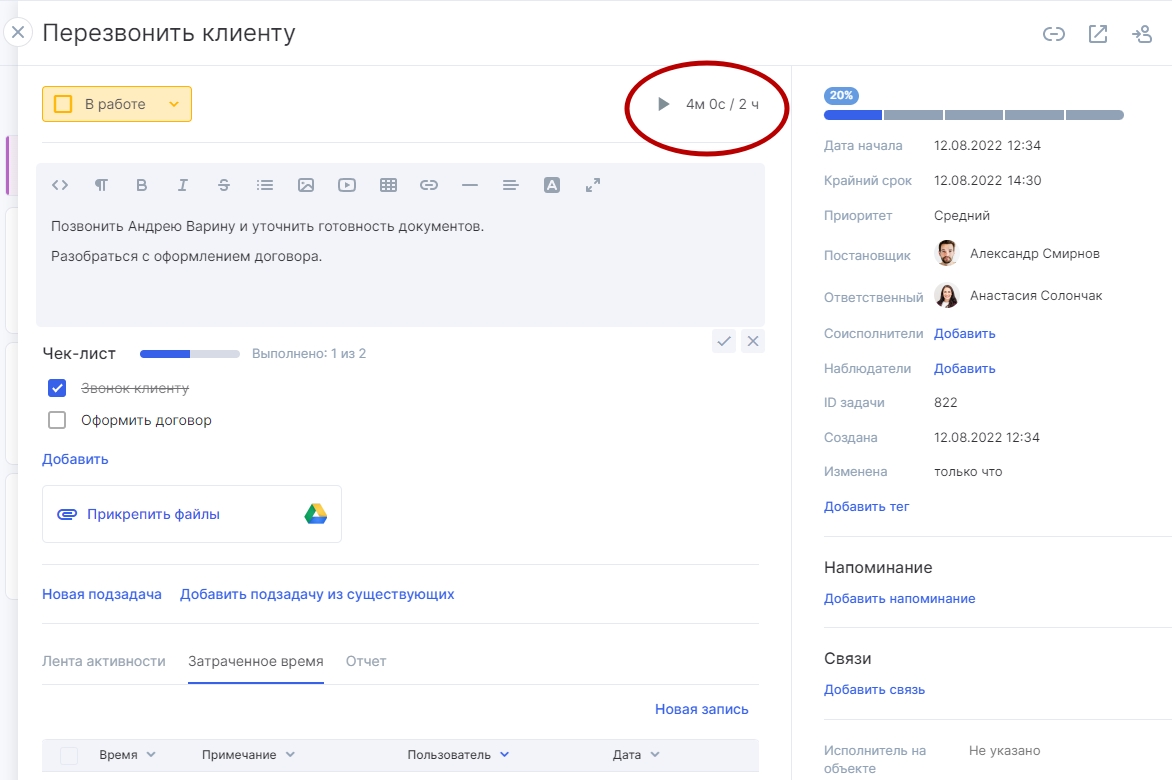This screenshot has height=780, width=1172.
Task: Click the 20% task progress bar
Action: [973, 115]
